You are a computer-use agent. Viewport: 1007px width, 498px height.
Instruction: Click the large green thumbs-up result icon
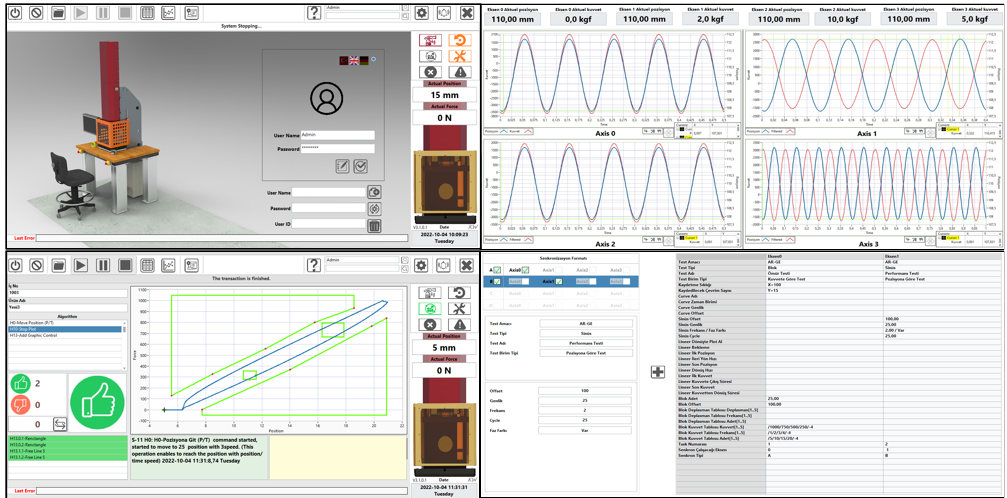click(97, 400)
